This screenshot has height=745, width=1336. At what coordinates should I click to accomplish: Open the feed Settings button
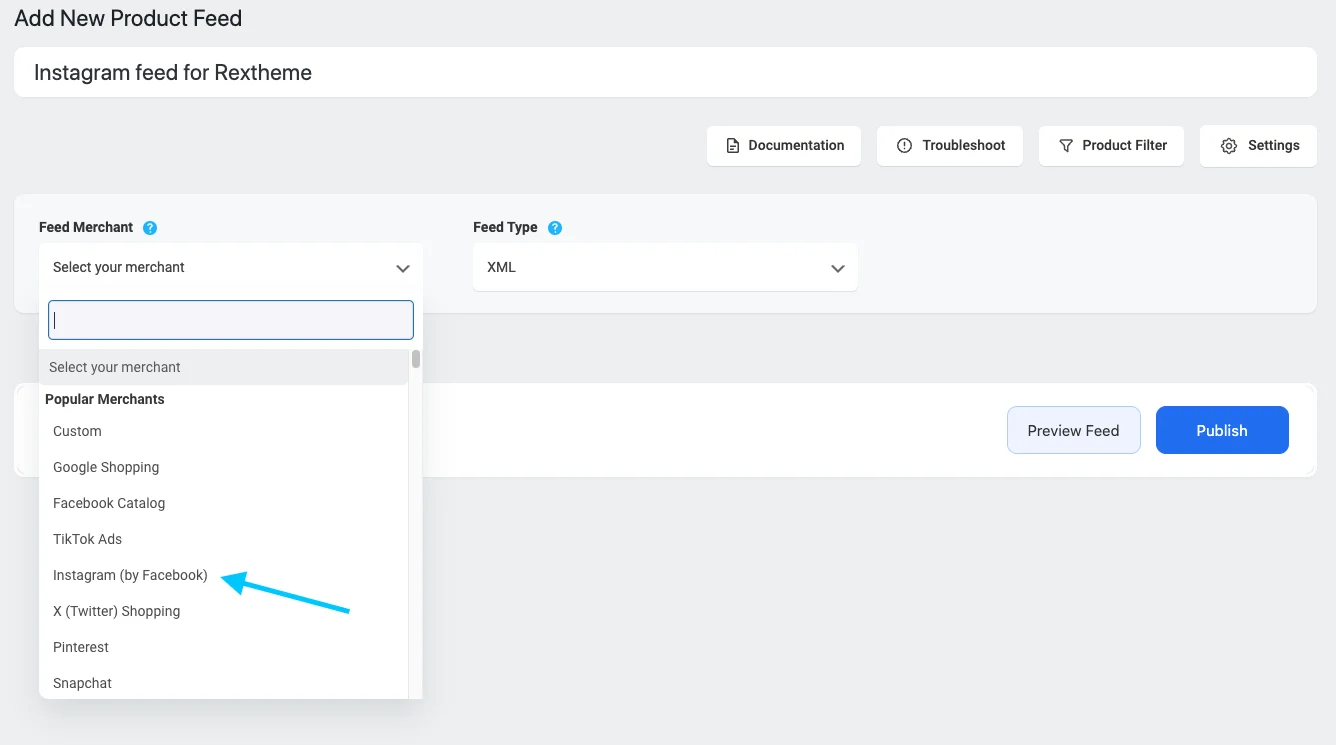point(1258,146)
